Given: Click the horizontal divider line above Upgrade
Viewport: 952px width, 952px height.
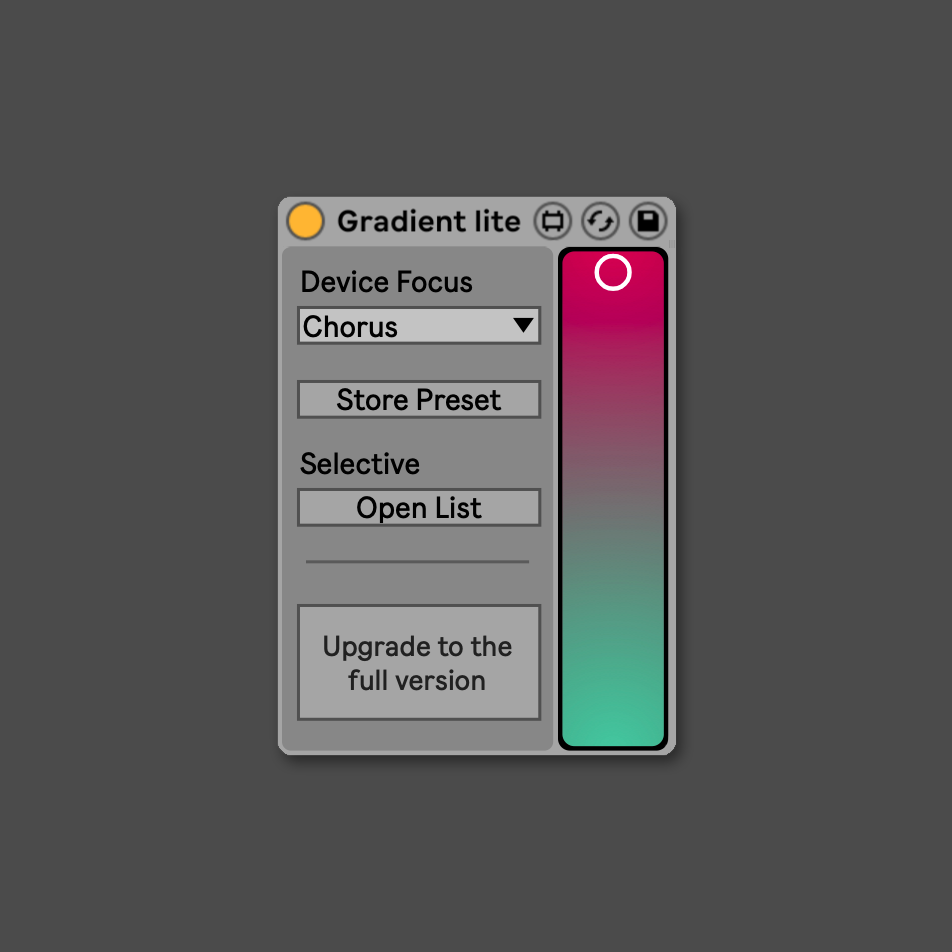Looking at the screenshot, I should tap(417, 562).
